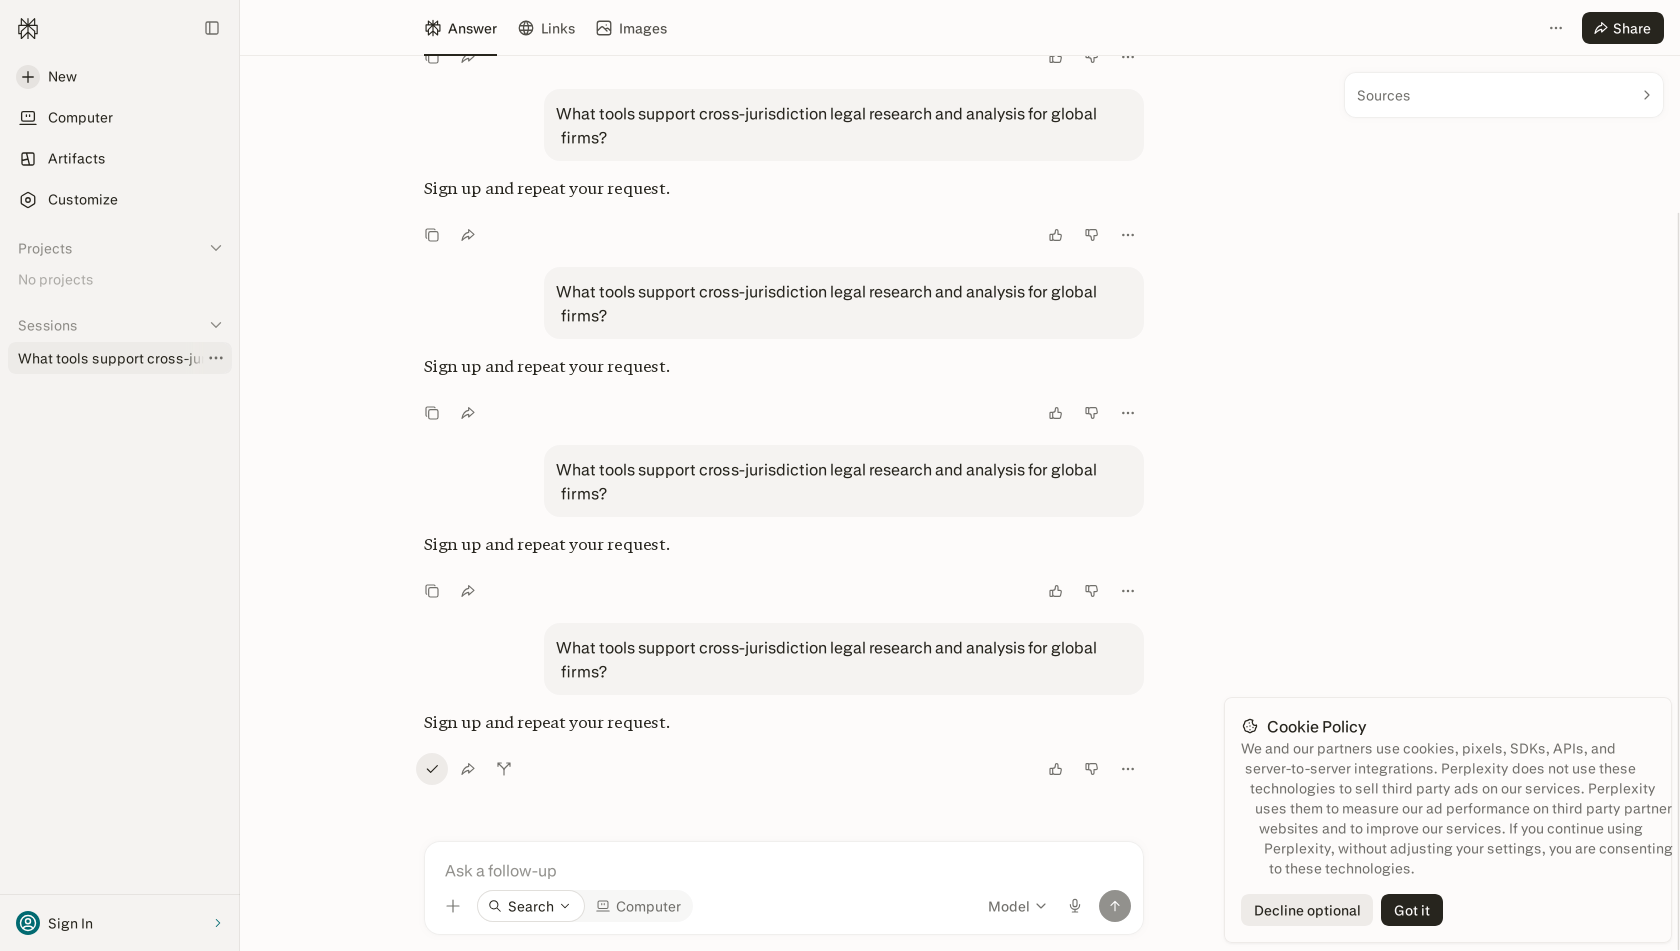Click thumbs down on the last answer
Screen dimensions: 1680x951
pyautogui.click(x=1092, y=769)
